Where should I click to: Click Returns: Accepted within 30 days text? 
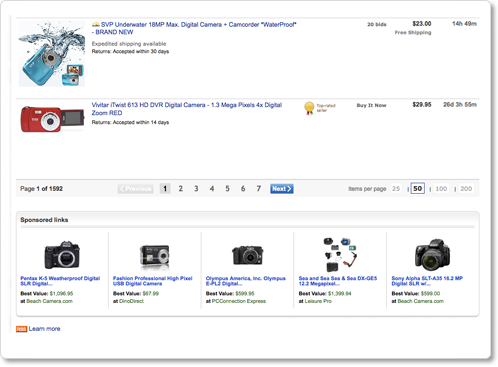tap(130, 51)
